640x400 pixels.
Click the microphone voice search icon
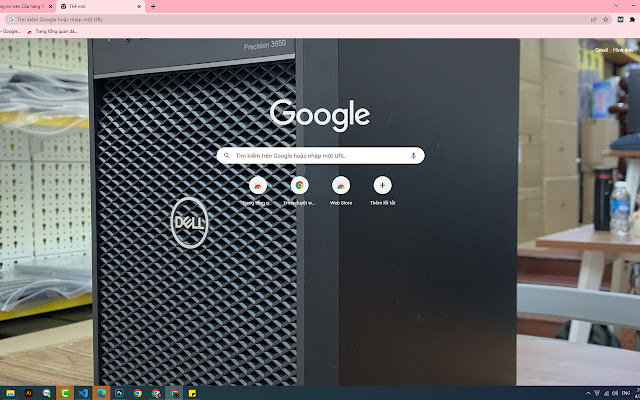tap(413, 156)
